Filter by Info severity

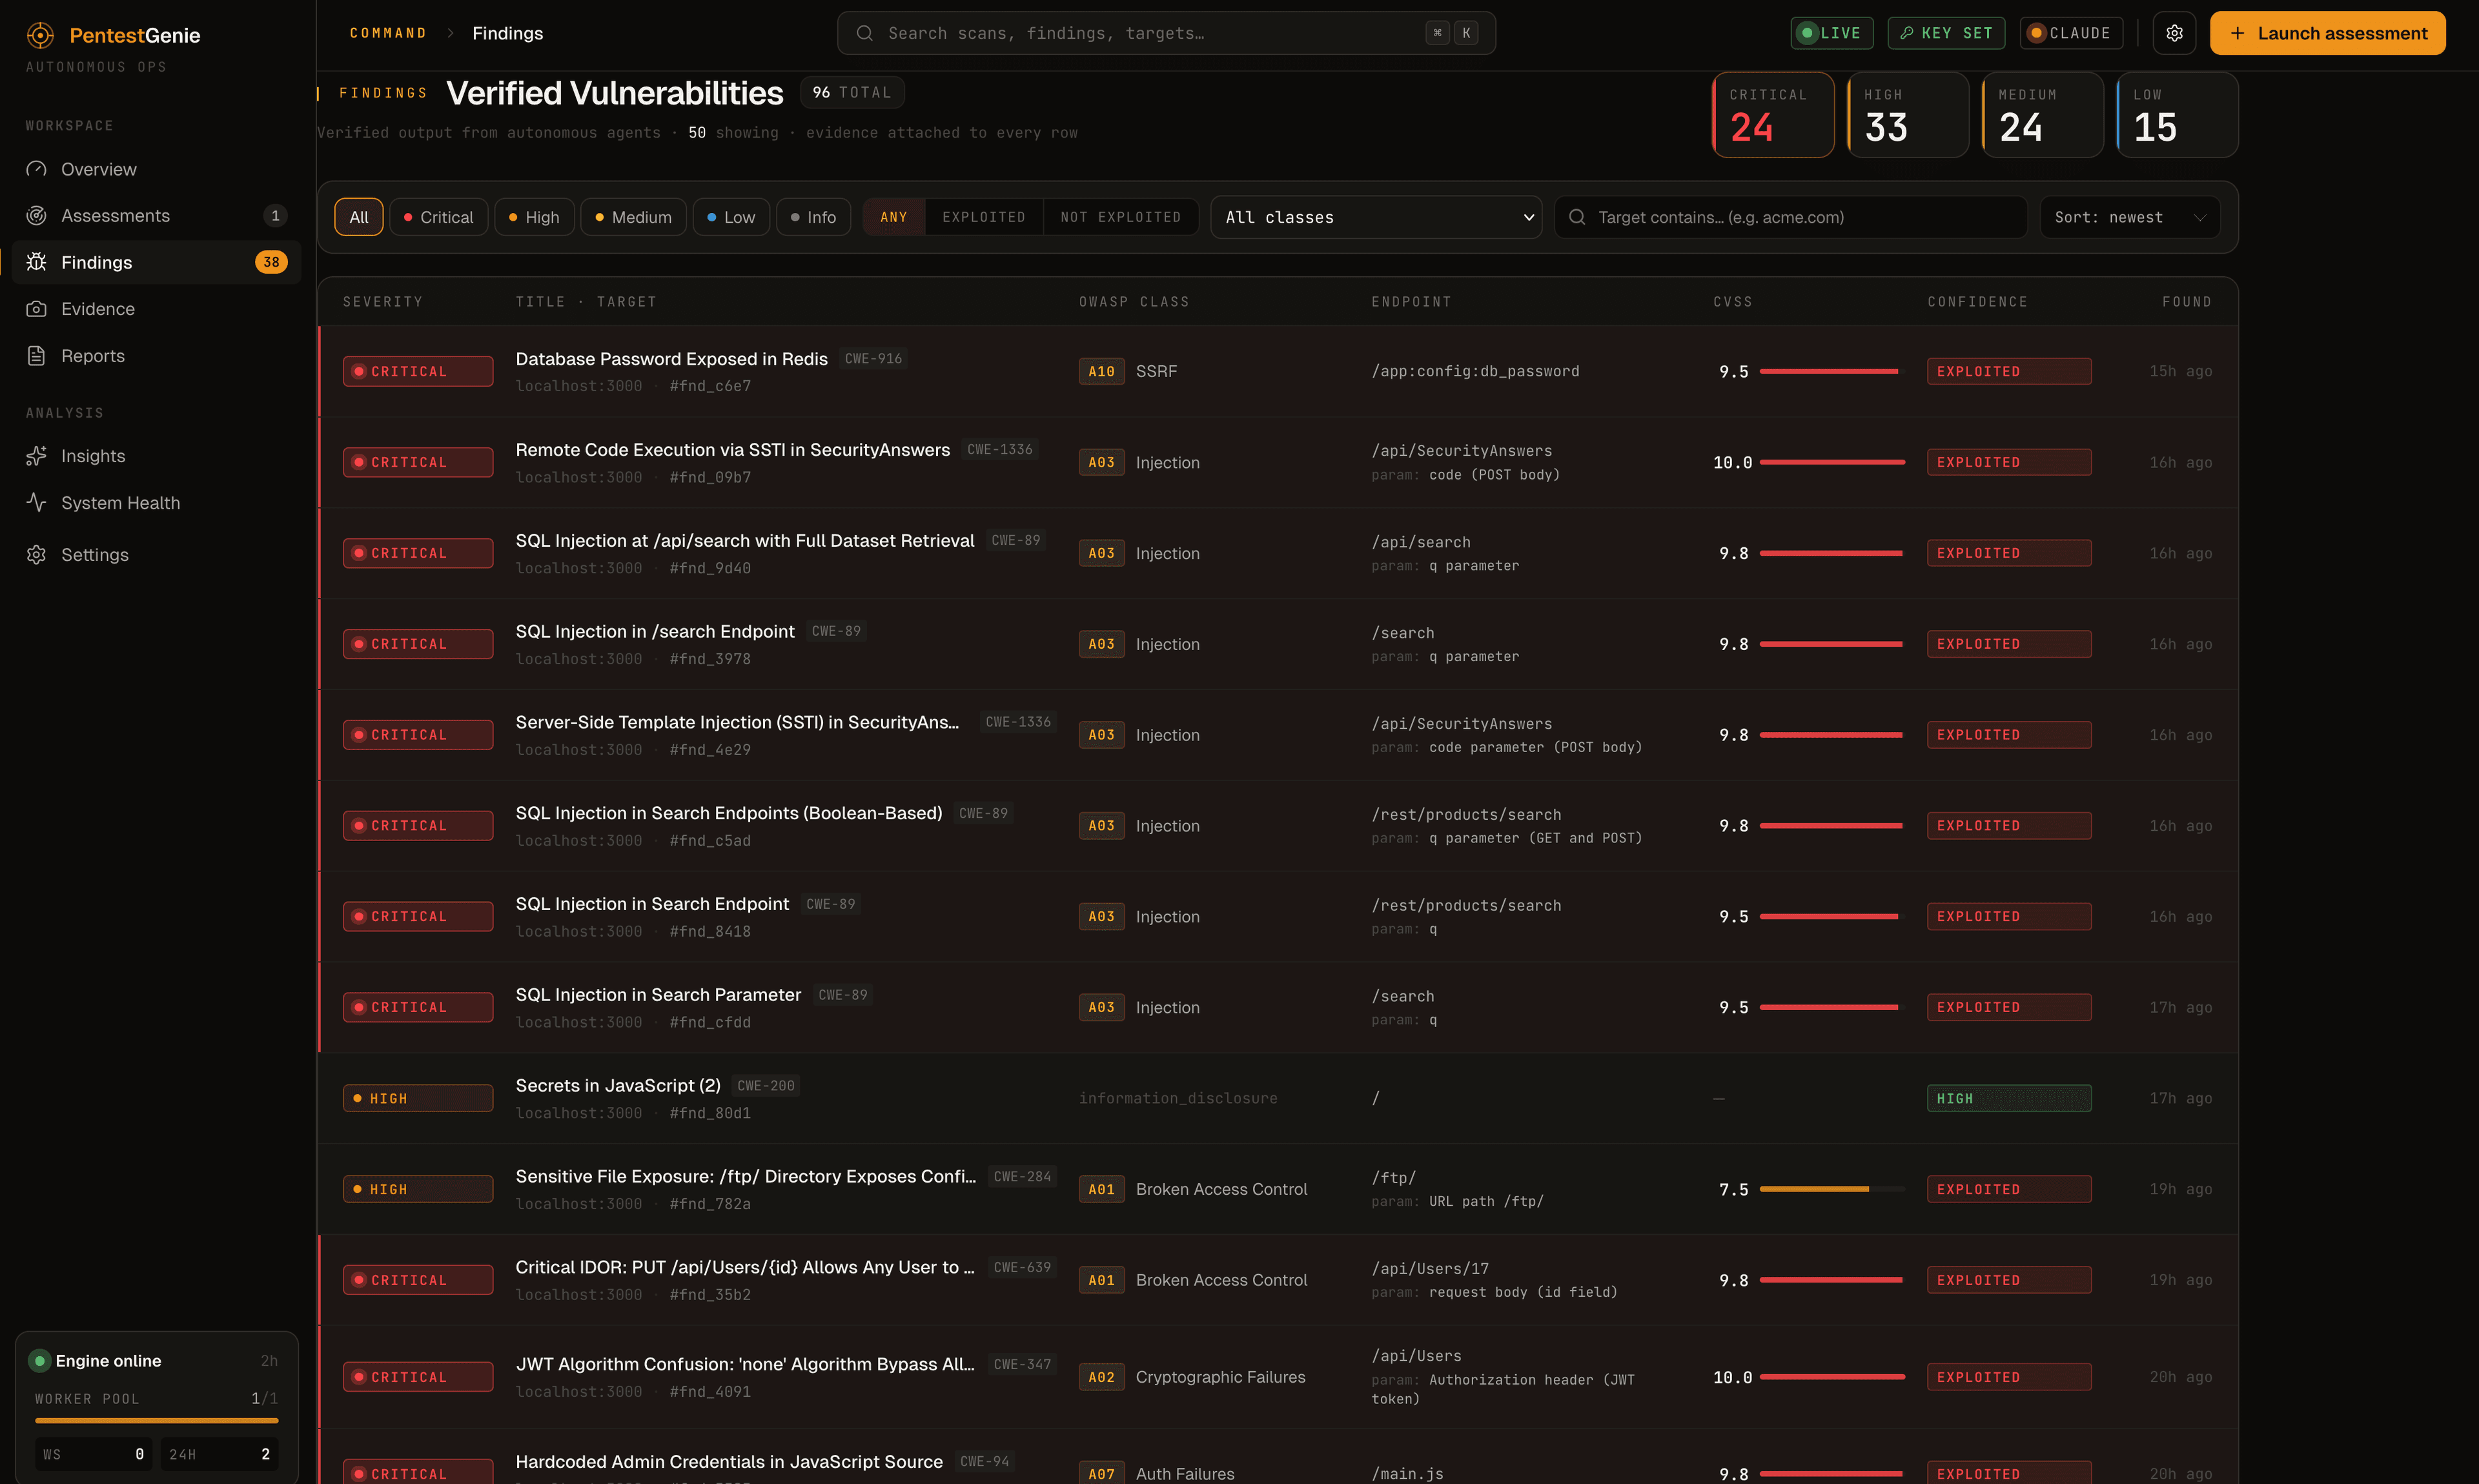point(813,217)
